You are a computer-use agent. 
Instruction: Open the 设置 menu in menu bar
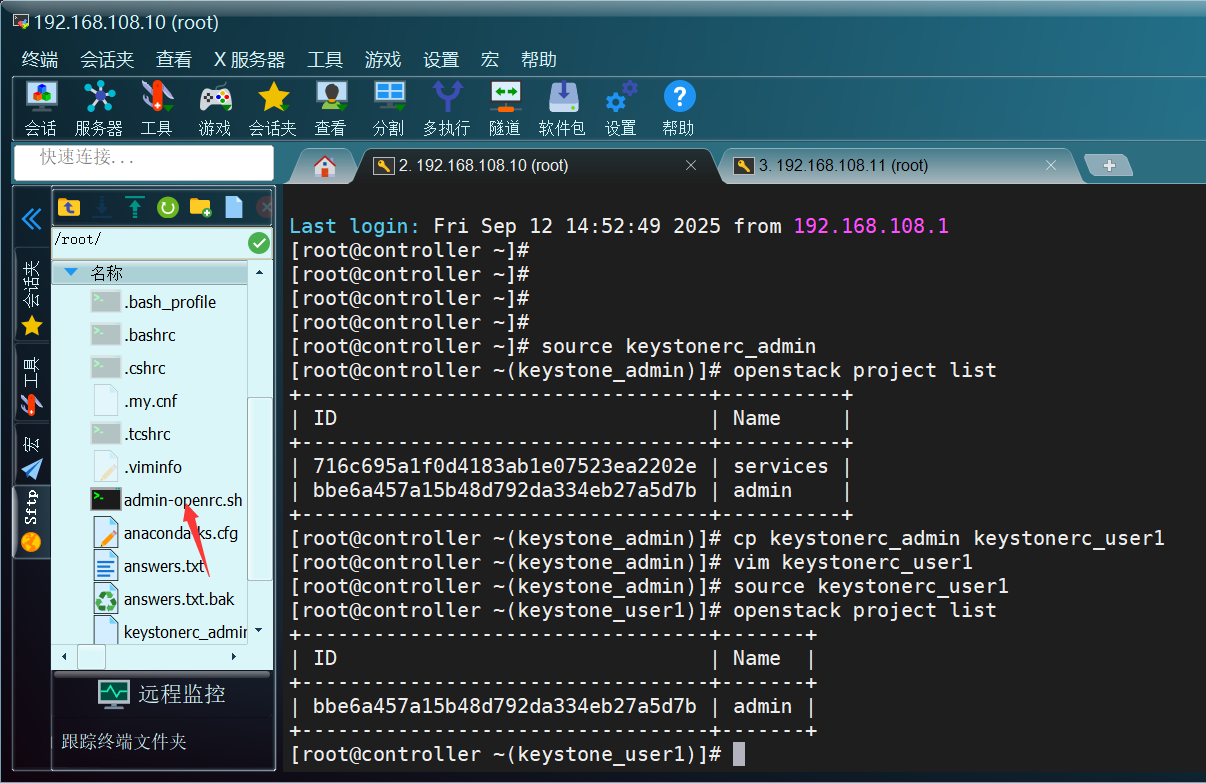(x=441, y=60)
